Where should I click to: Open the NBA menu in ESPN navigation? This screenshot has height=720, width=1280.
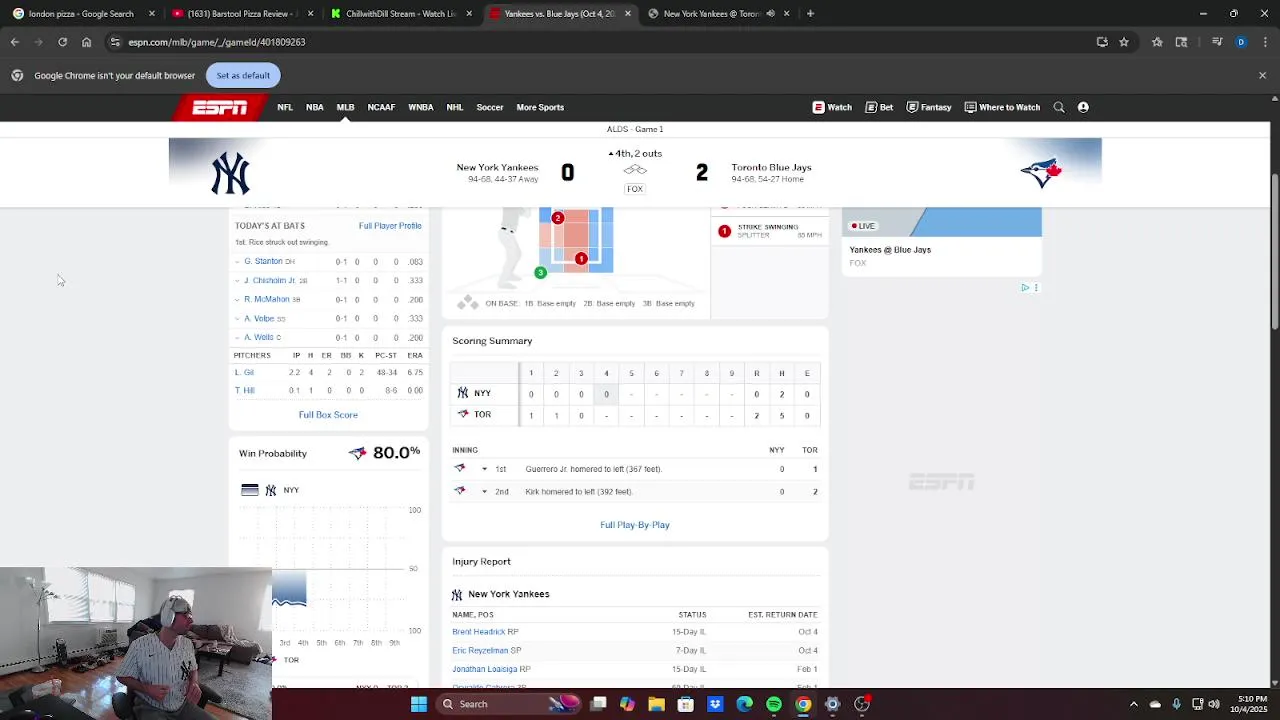(x=315, y=107)
